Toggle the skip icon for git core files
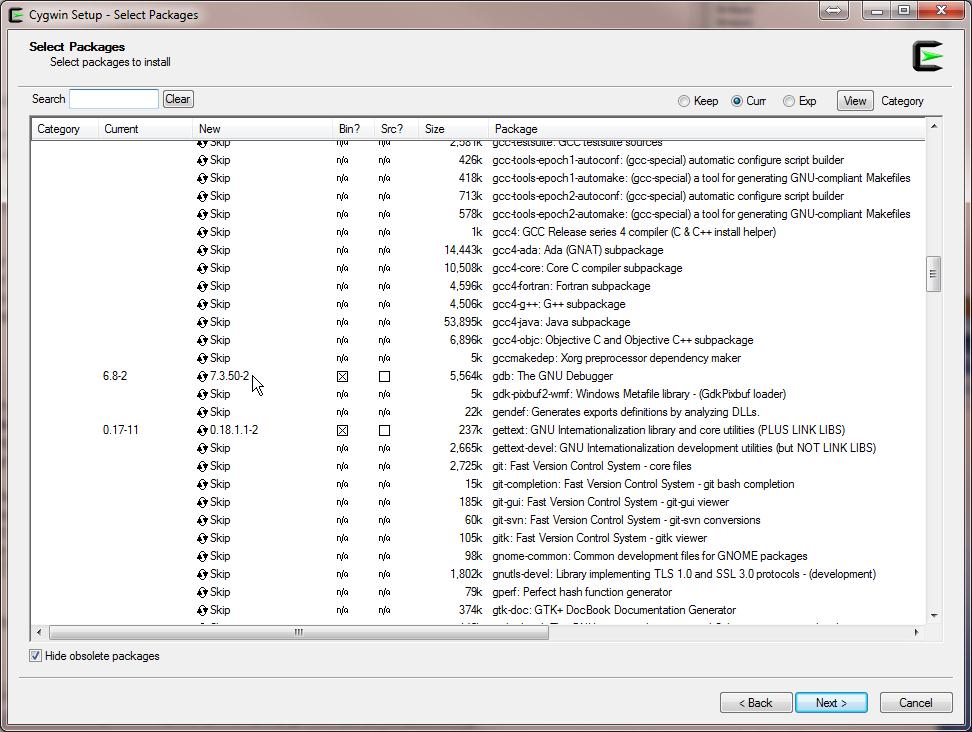This screenshot has height=732, width=972. pos(202,466)
